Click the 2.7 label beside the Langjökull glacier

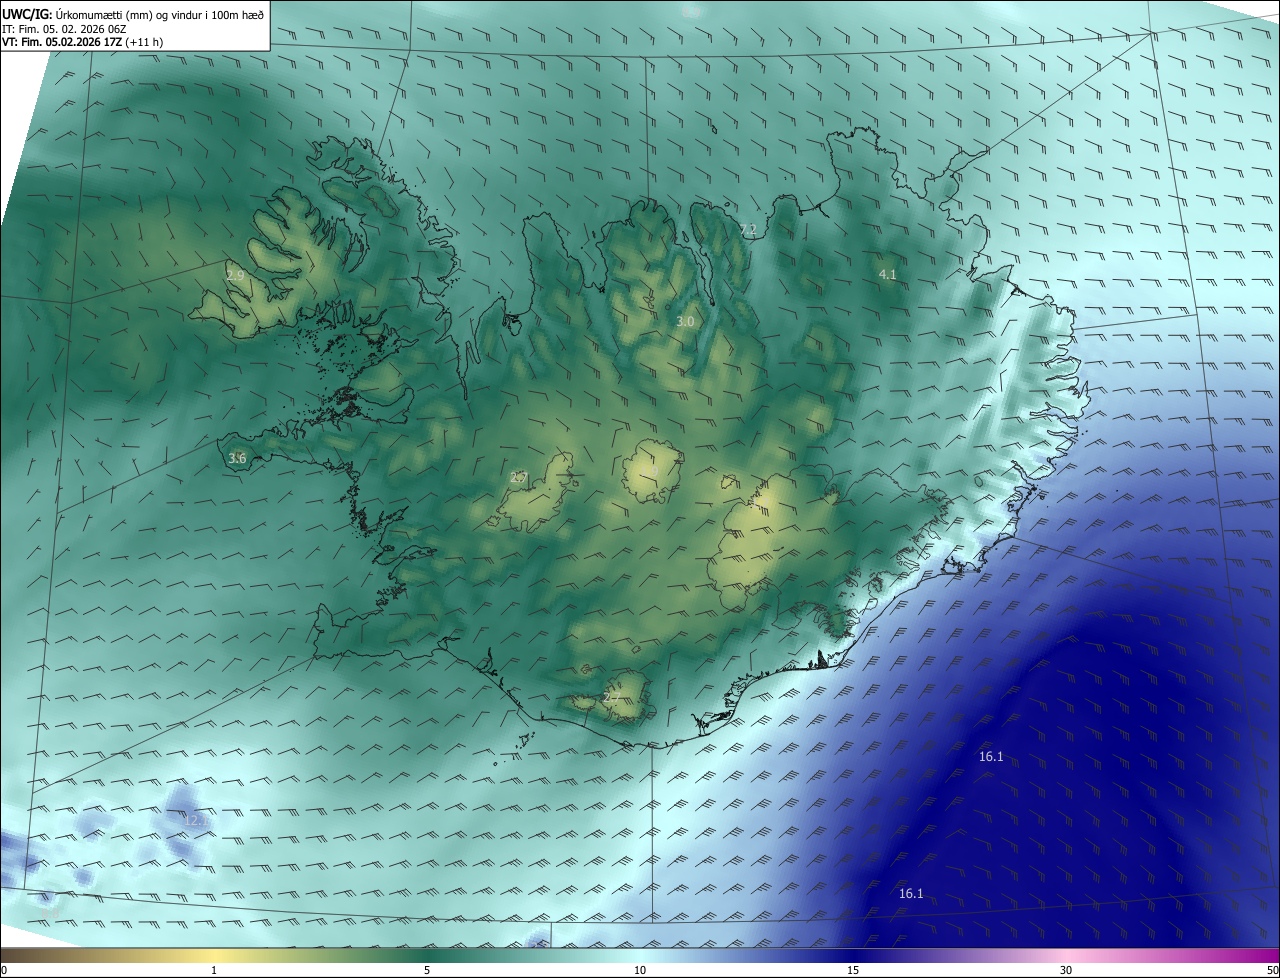coord(518,477)
